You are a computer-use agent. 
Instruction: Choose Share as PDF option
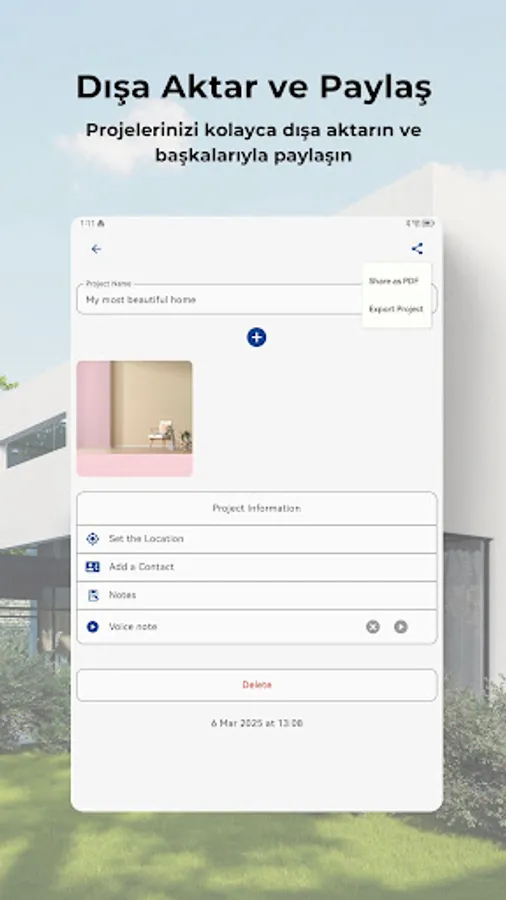tap(394, 281)
